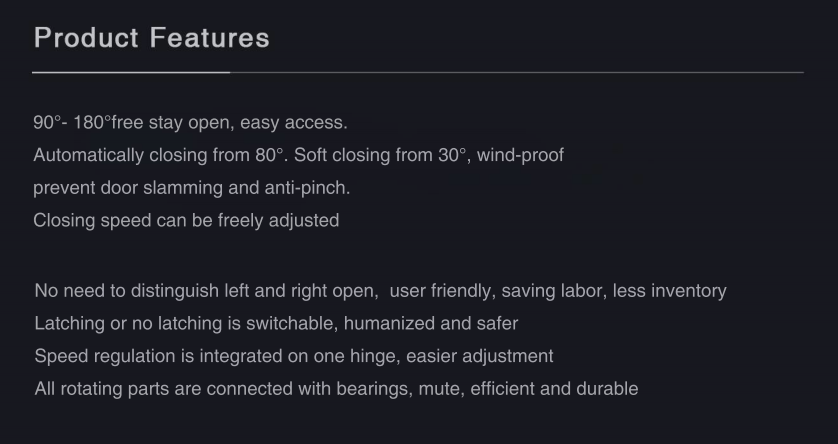Click the Product Features heading
Image resolution: width=838 pixels, height=444 pixels.
[x=152, y=38]
